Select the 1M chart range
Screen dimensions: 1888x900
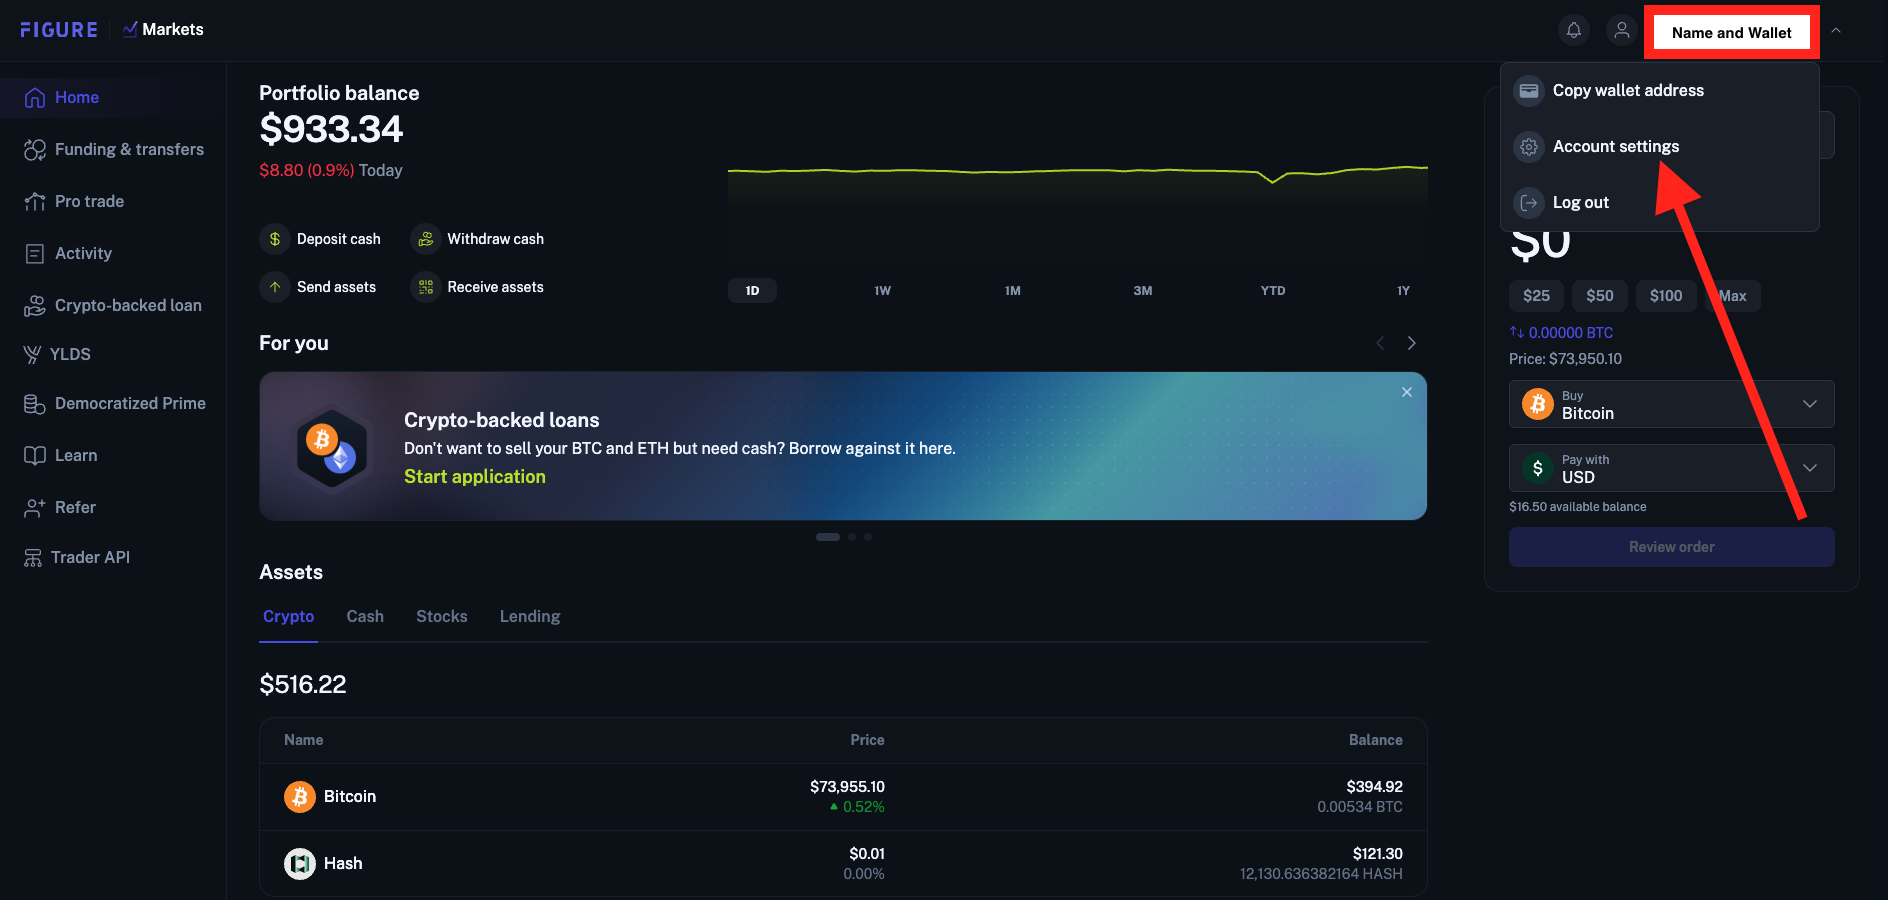click(1013, 291)
